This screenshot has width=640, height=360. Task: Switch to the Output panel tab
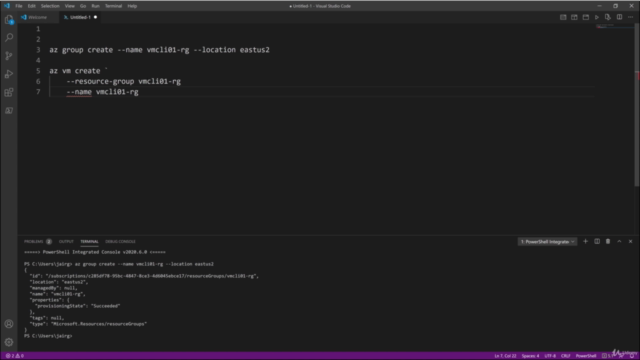pyautogui.click(x=66, y=242)
